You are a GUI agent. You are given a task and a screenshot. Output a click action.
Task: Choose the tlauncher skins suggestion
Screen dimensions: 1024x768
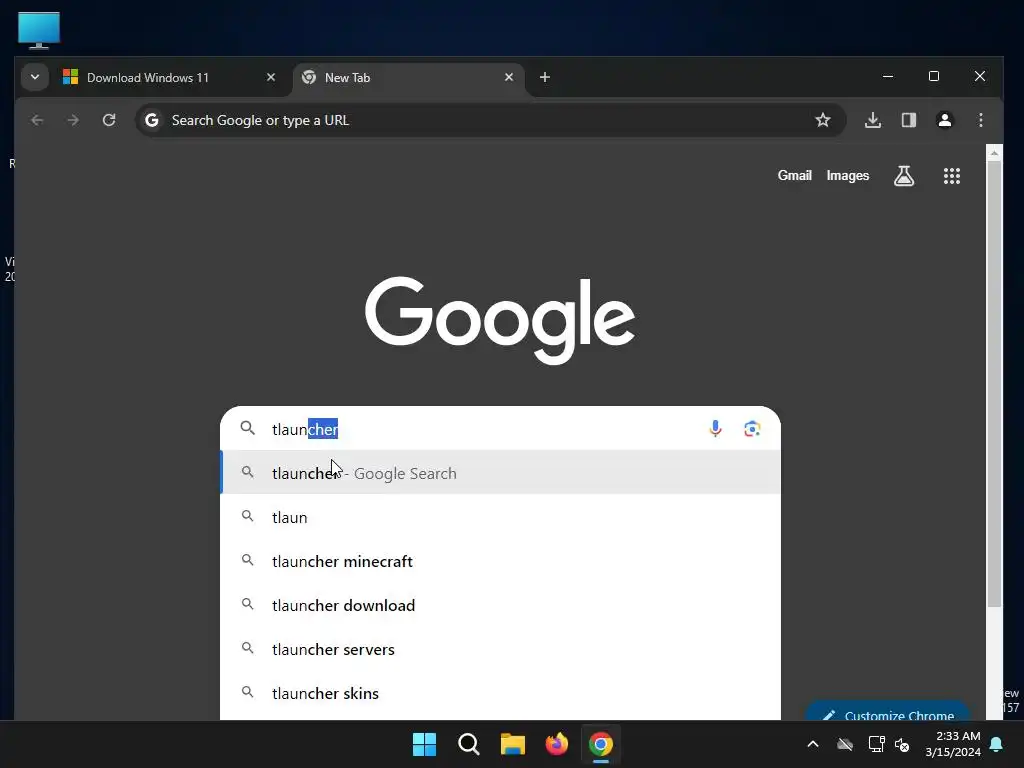500,693
